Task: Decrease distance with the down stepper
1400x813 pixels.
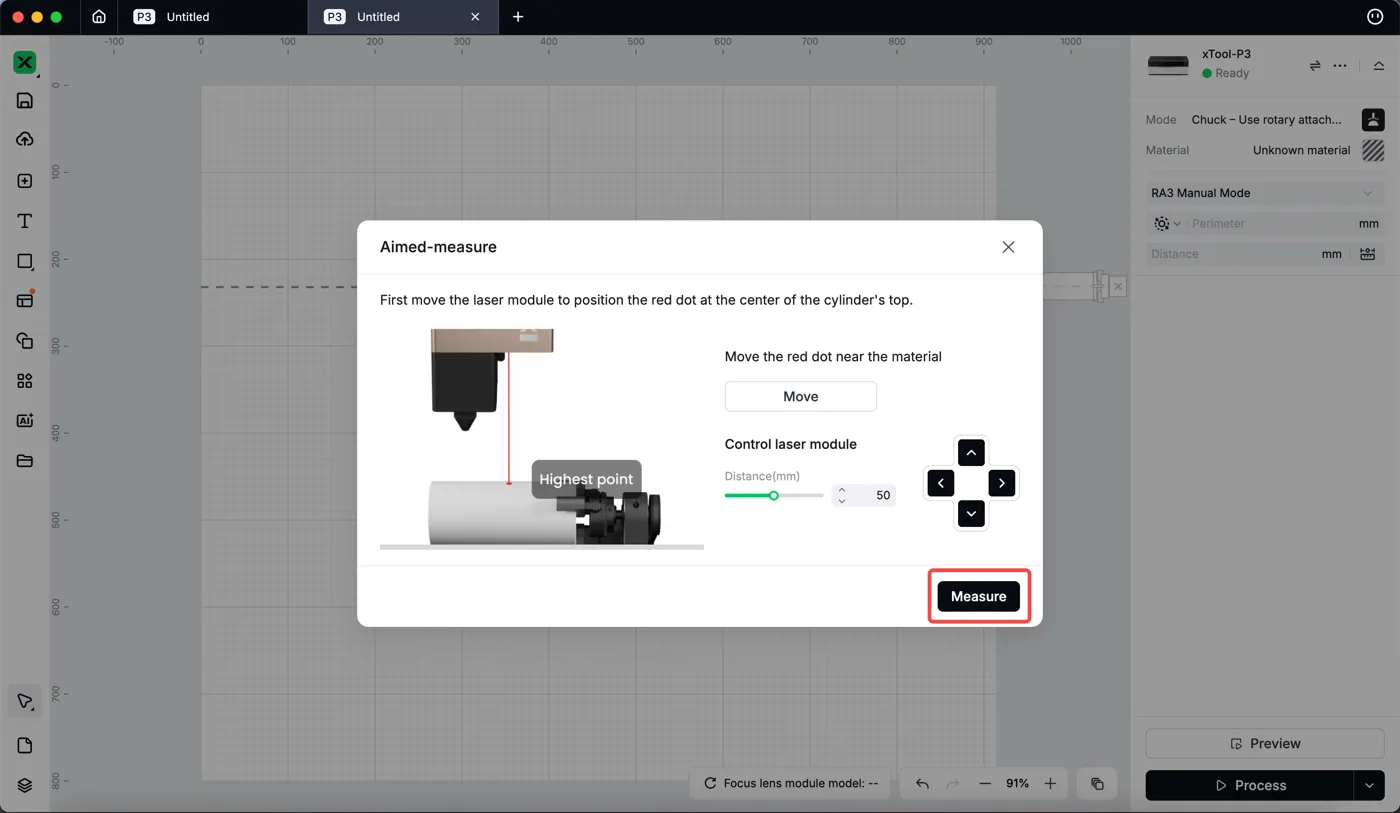Action: click(x=842, y=500)
